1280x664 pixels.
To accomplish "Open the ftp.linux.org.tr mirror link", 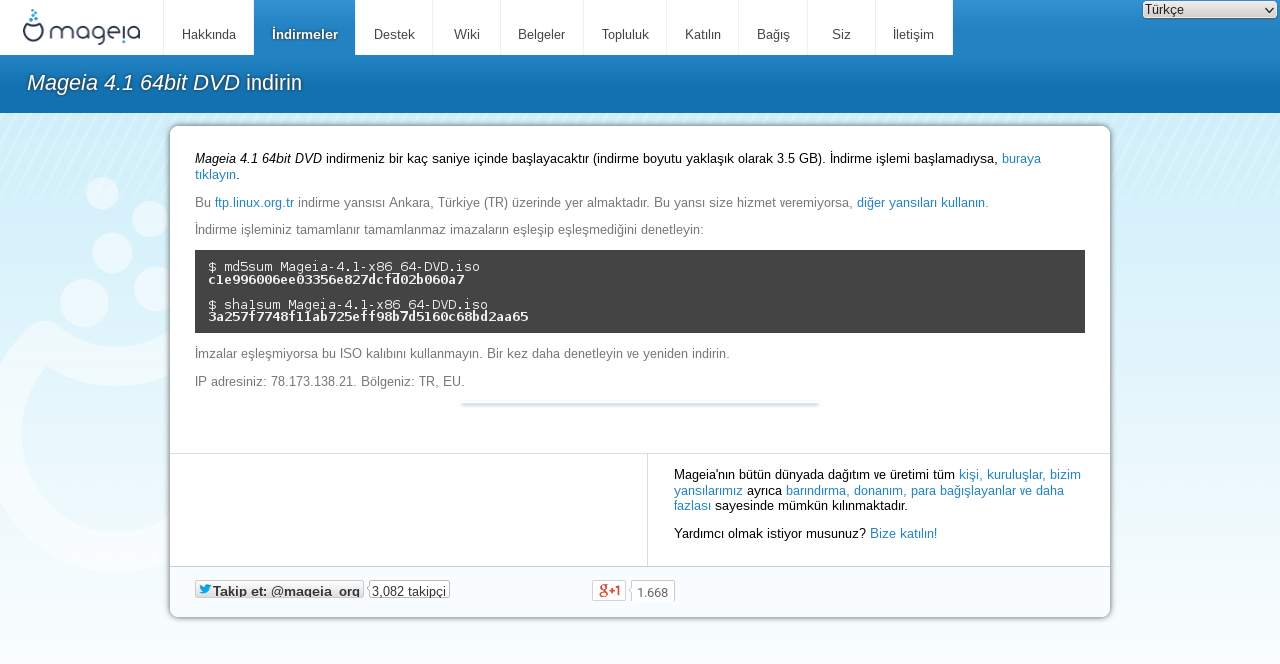I will (x=254, y=202).
